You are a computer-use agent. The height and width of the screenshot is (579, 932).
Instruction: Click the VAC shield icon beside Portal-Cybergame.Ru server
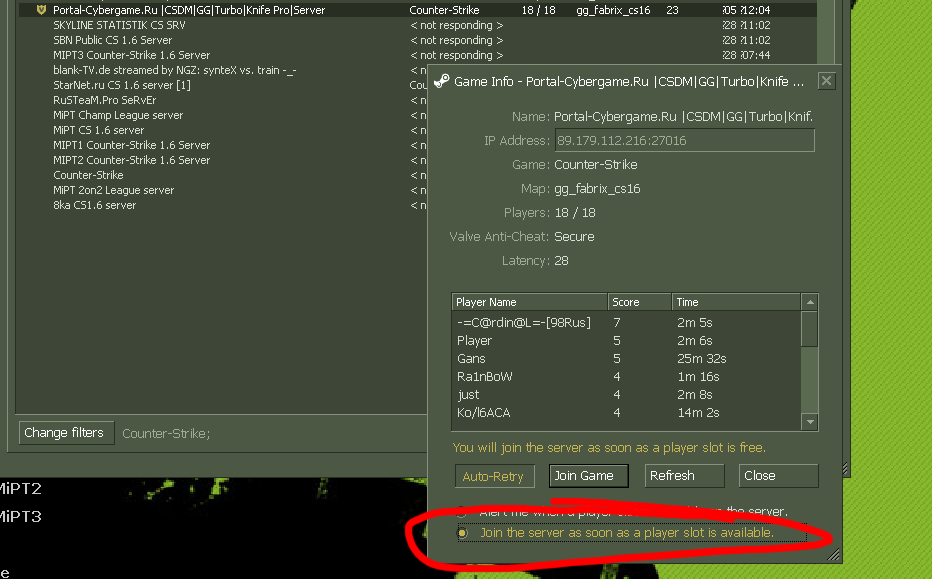coord(41,10)
